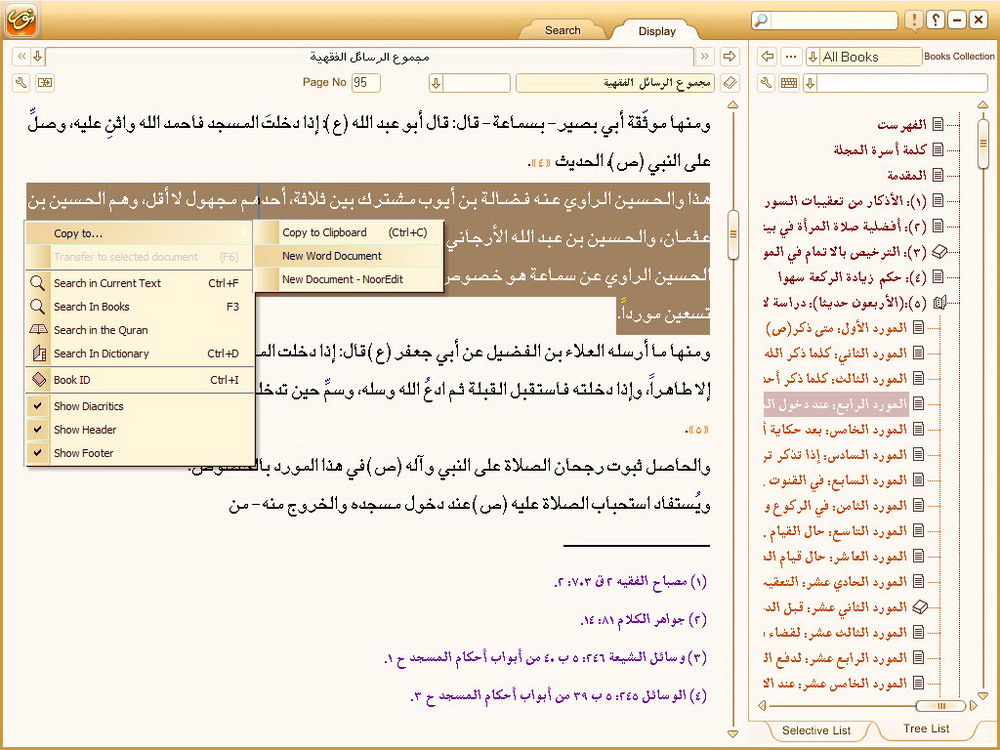Viewport: 1000px width, 750px height.
Task: Open the on-screen keyboard icon
Action: [x=790, y=83]
